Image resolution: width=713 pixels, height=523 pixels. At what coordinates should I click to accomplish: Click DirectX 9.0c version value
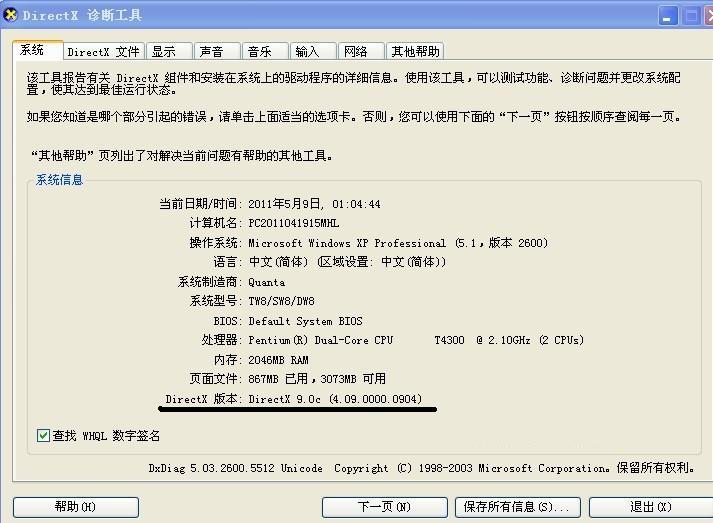(335, 399)
